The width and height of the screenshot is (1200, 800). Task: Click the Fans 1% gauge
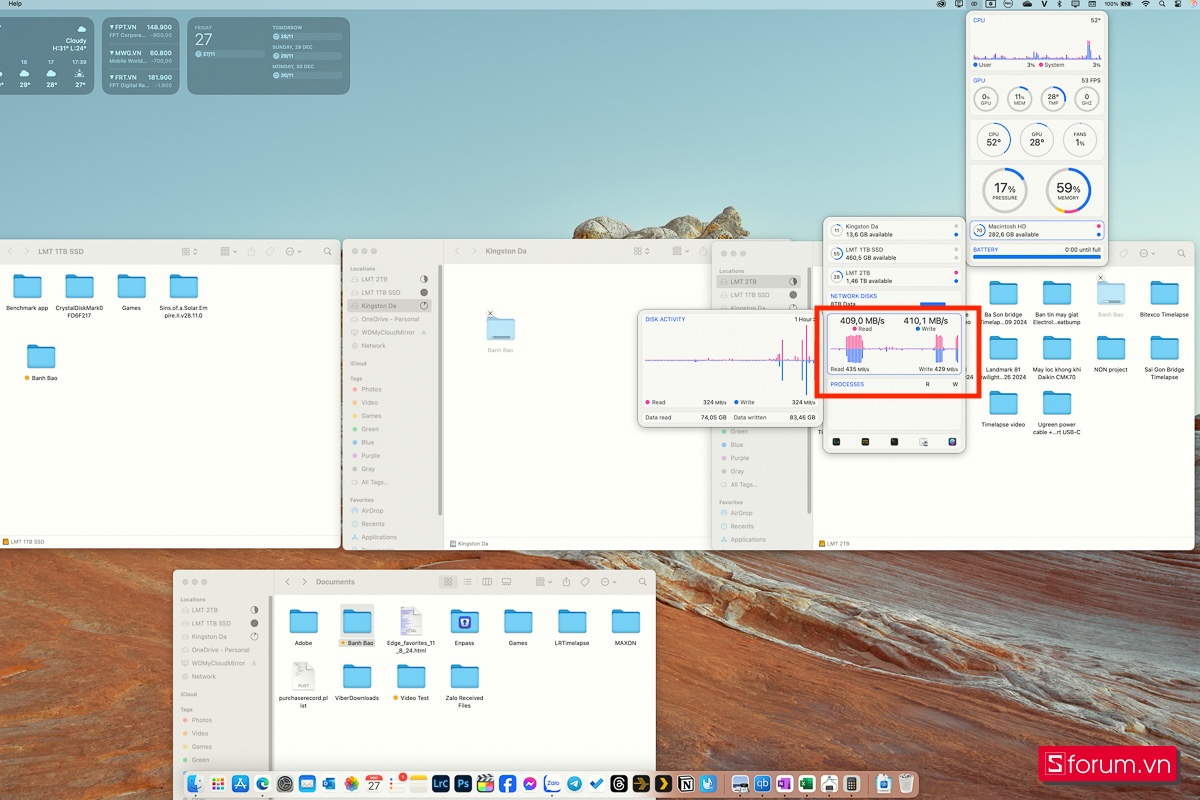point(1080,140)
